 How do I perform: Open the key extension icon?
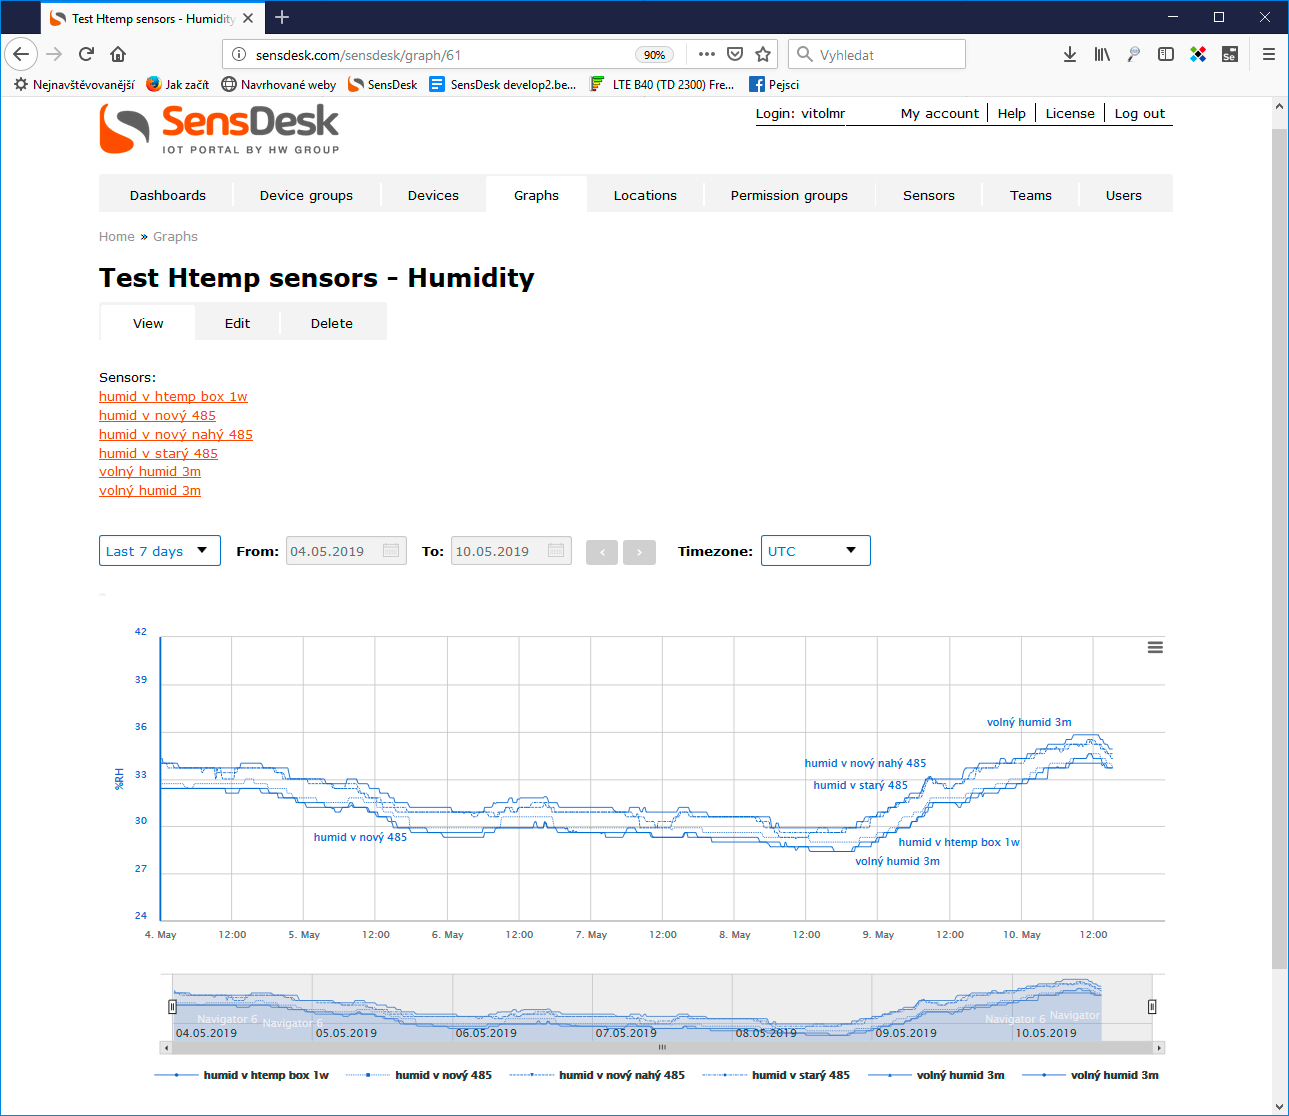point(1134,54)
